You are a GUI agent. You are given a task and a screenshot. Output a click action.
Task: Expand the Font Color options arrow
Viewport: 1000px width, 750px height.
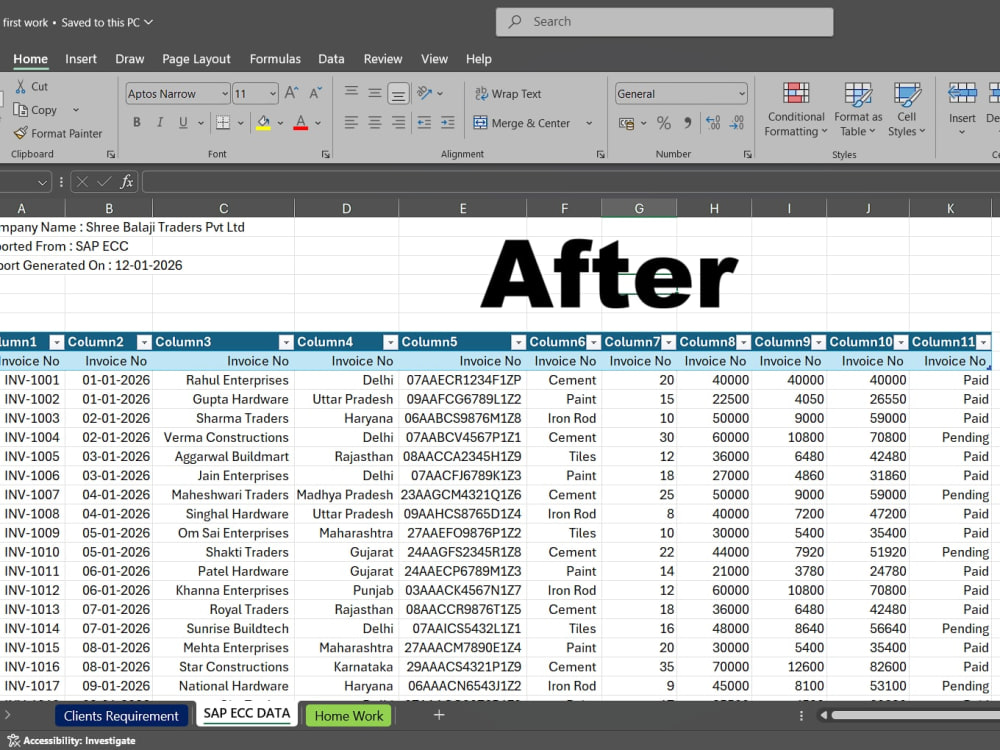tap(318, 123)
